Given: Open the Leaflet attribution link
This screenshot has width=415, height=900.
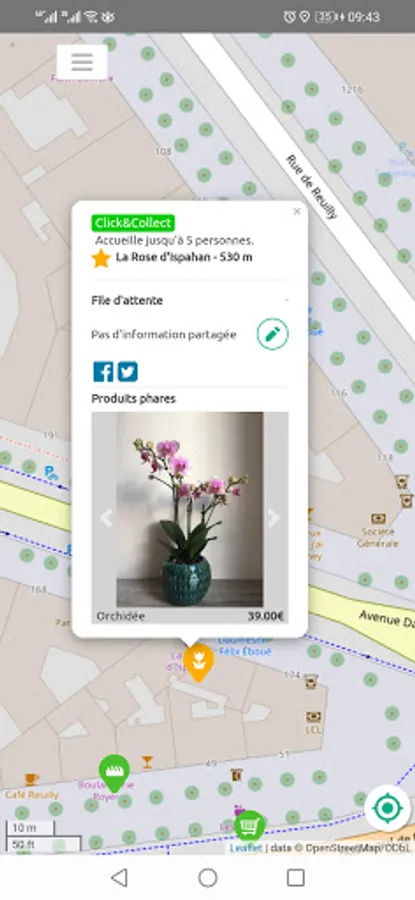Looking at the screenshot, I should [246, 848].
